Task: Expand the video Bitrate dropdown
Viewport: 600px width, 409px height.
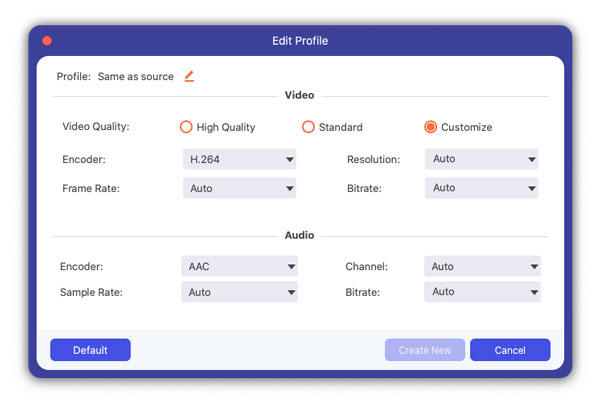Action: 481,188
